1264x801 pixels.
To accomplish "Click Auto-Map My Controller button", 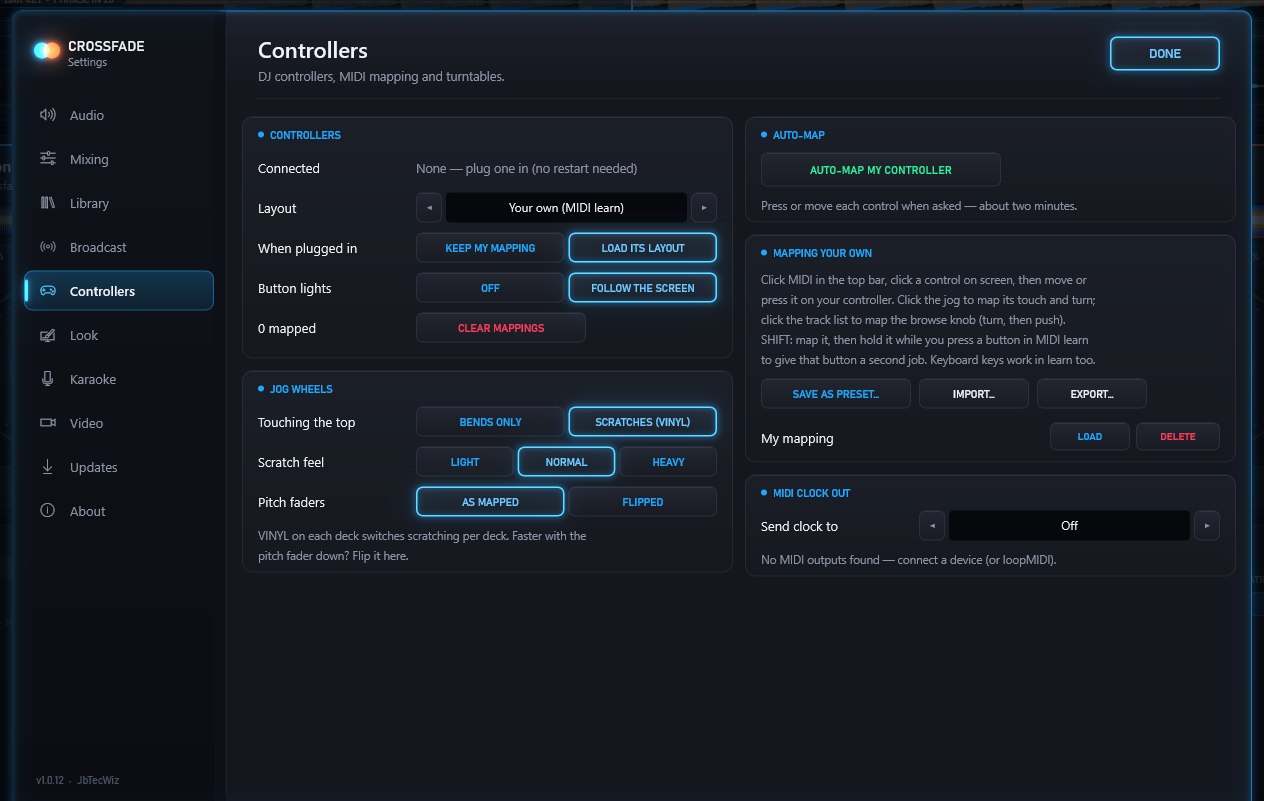I will click(x=881, y=170).
